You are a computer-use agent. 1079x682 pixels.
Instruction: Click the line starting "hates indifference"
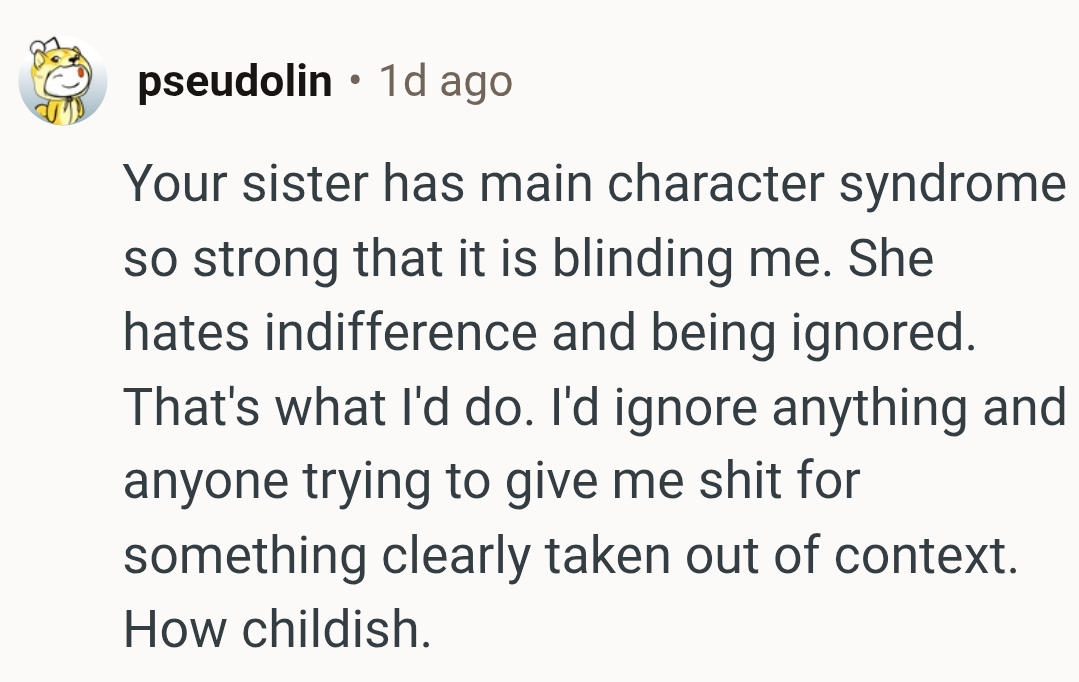[x=548, y=334]
